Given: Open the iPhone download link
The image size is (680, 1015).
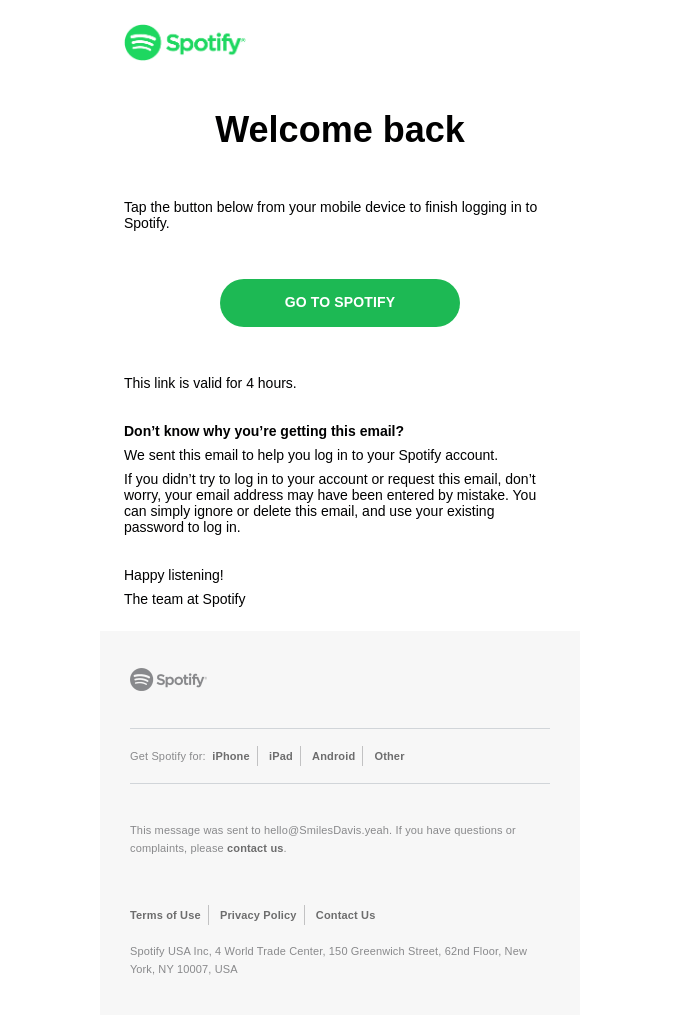Looking at the screenshot, I should (x=231, y=756).
